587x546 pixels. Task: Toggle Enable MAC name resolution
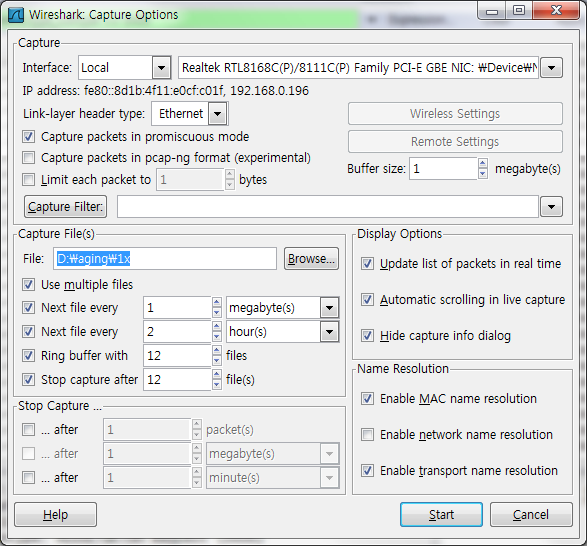click(367, 398)
